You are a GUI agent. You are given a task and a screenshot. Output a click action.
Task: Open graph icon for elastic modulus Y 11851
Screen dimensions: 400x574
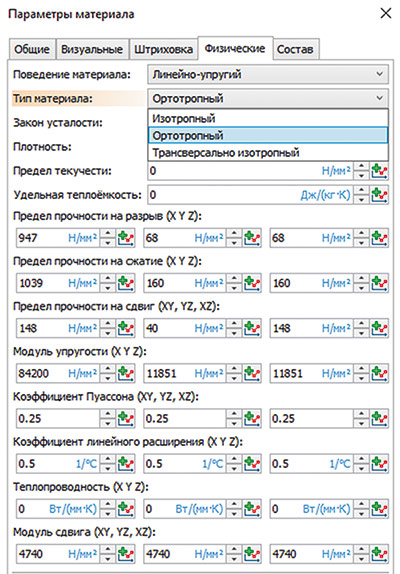click(252, 373)
